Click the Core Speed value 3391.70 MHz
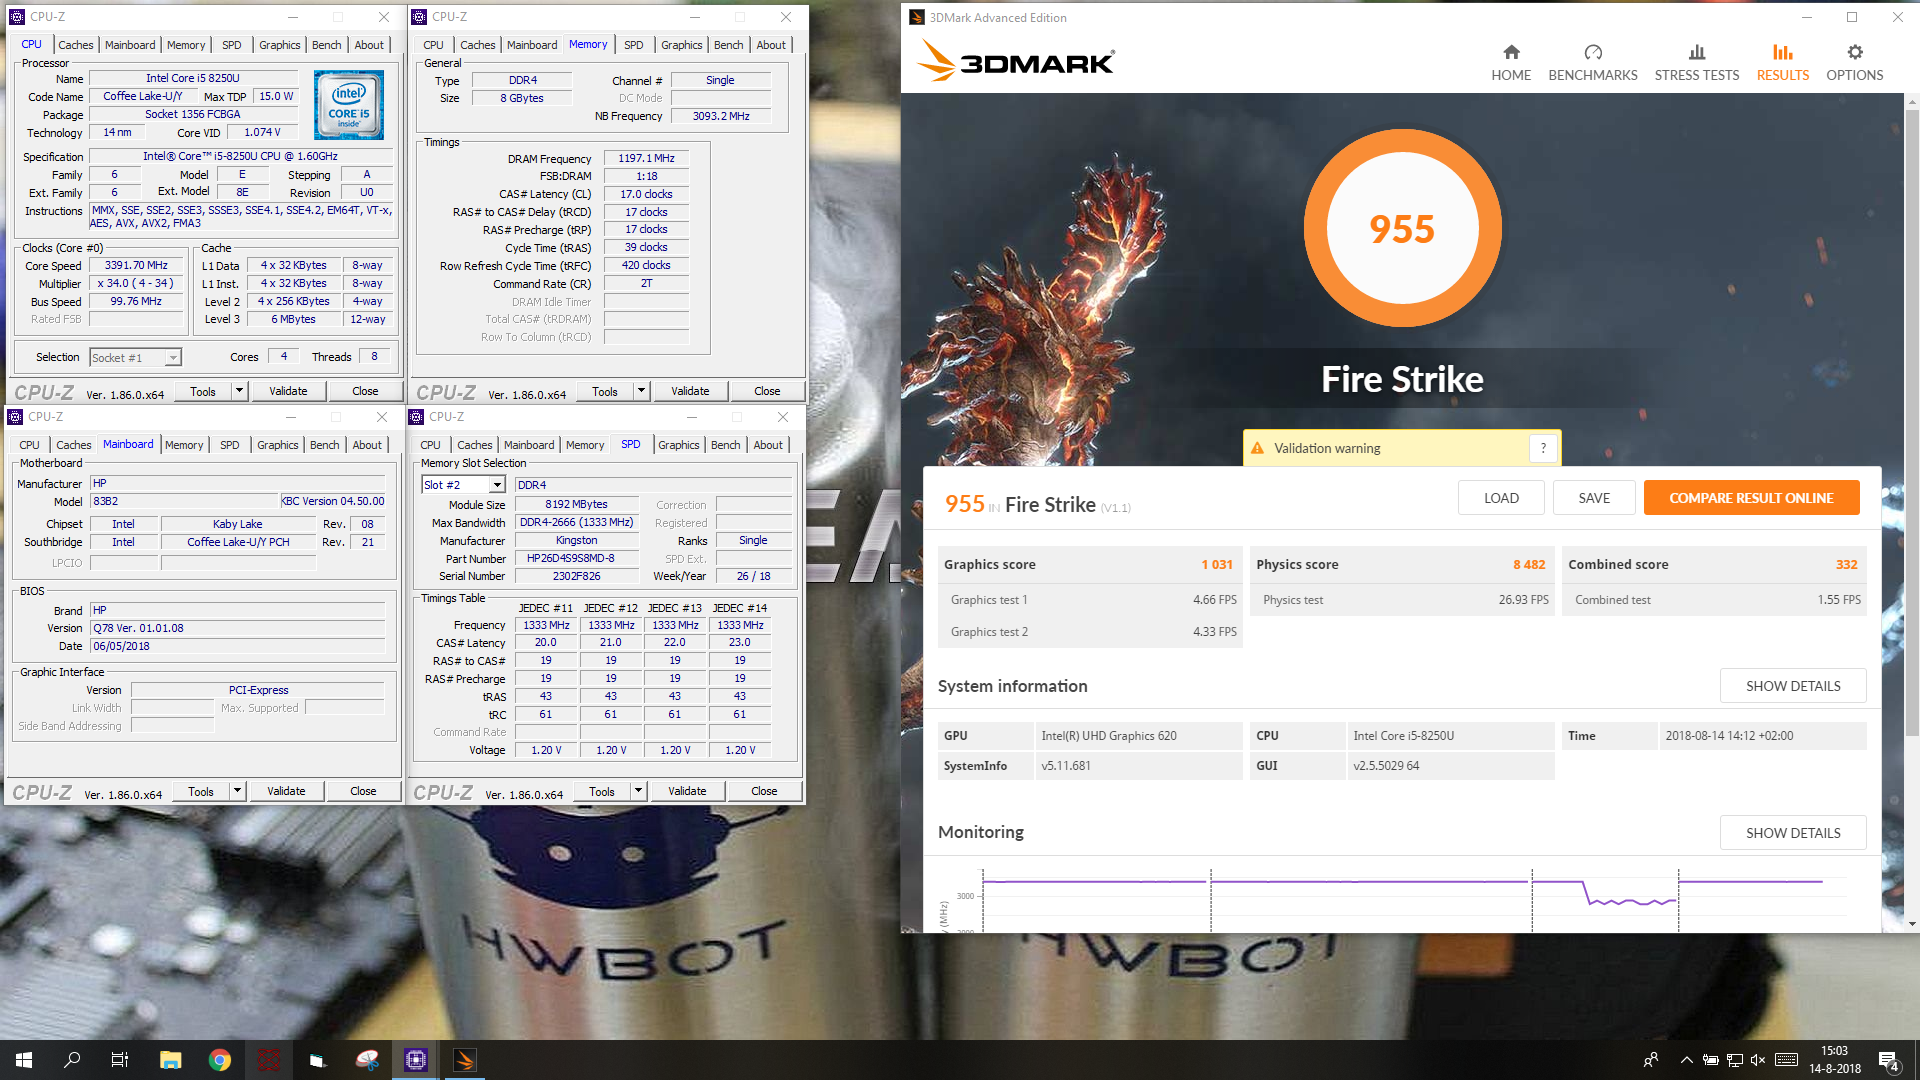The width and height of the screenshot is (1920, 1080). click(x=137, y=266)
